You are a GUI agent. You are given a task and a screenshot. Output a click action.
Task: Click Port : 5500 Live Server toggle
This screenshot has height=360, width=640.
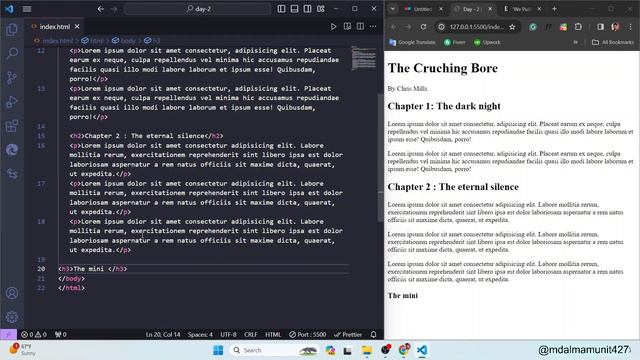[x=308, y=334]
